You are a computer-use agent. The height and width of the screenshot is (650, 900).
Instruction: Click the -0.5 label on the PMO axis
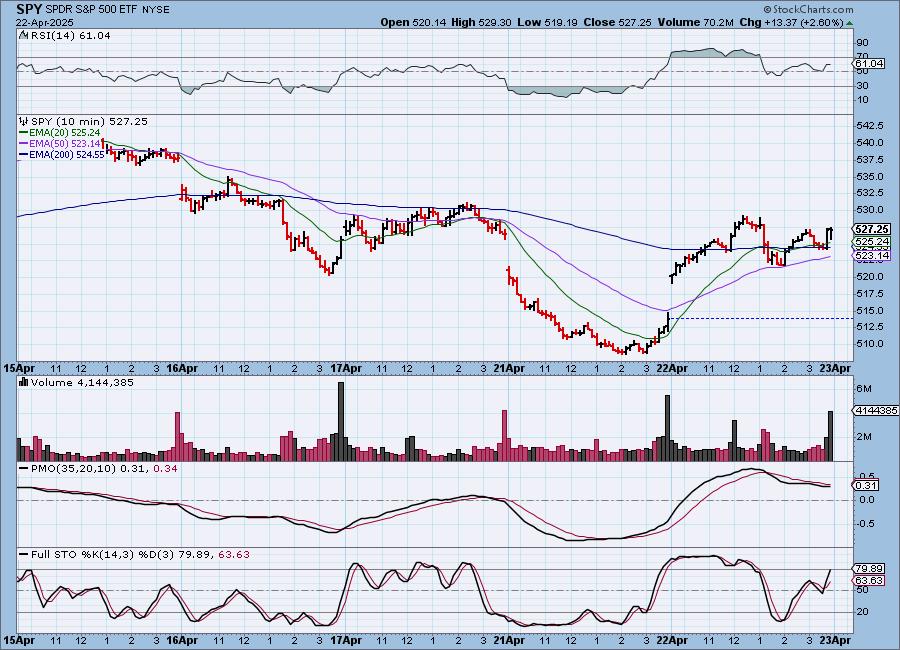click(x=866, y=524)
